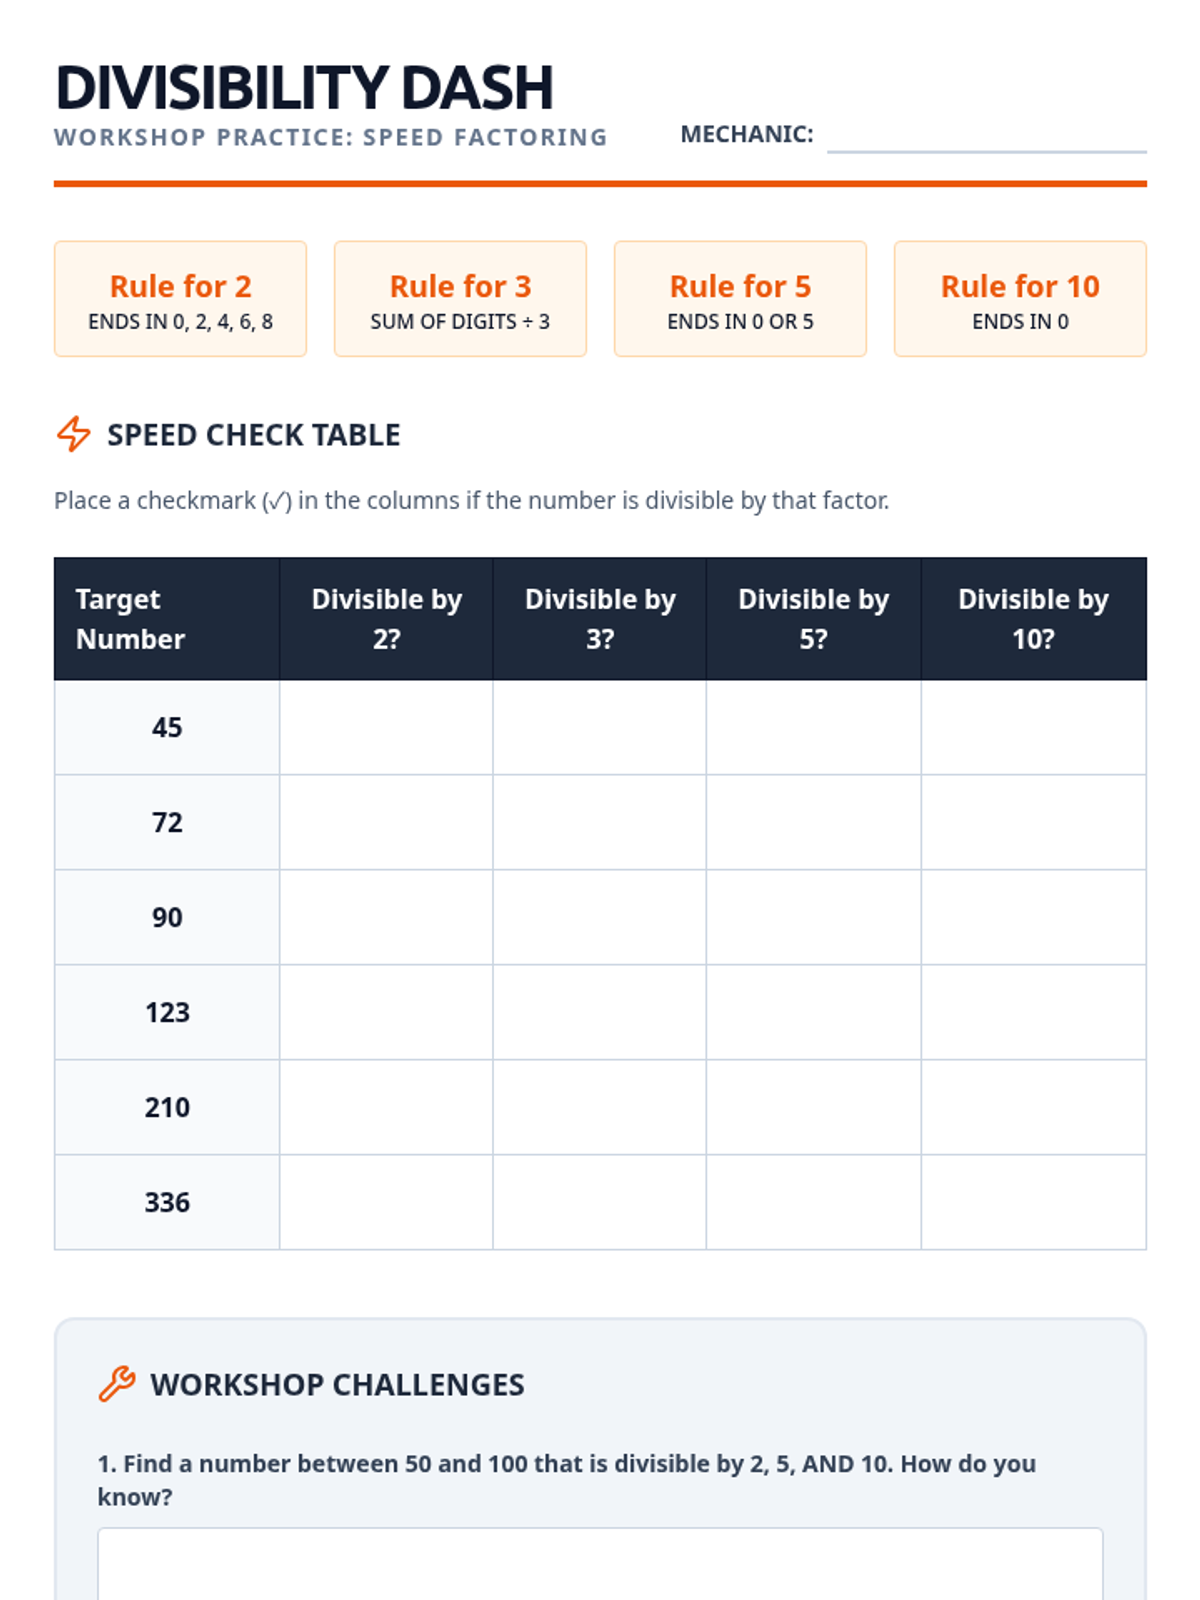Click the Target Number column header

166,619
